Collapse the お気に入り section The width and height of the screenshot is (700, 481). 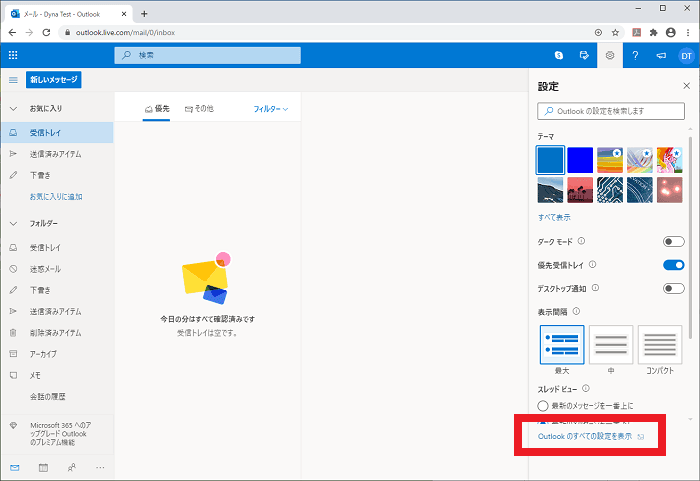point(13,108)
